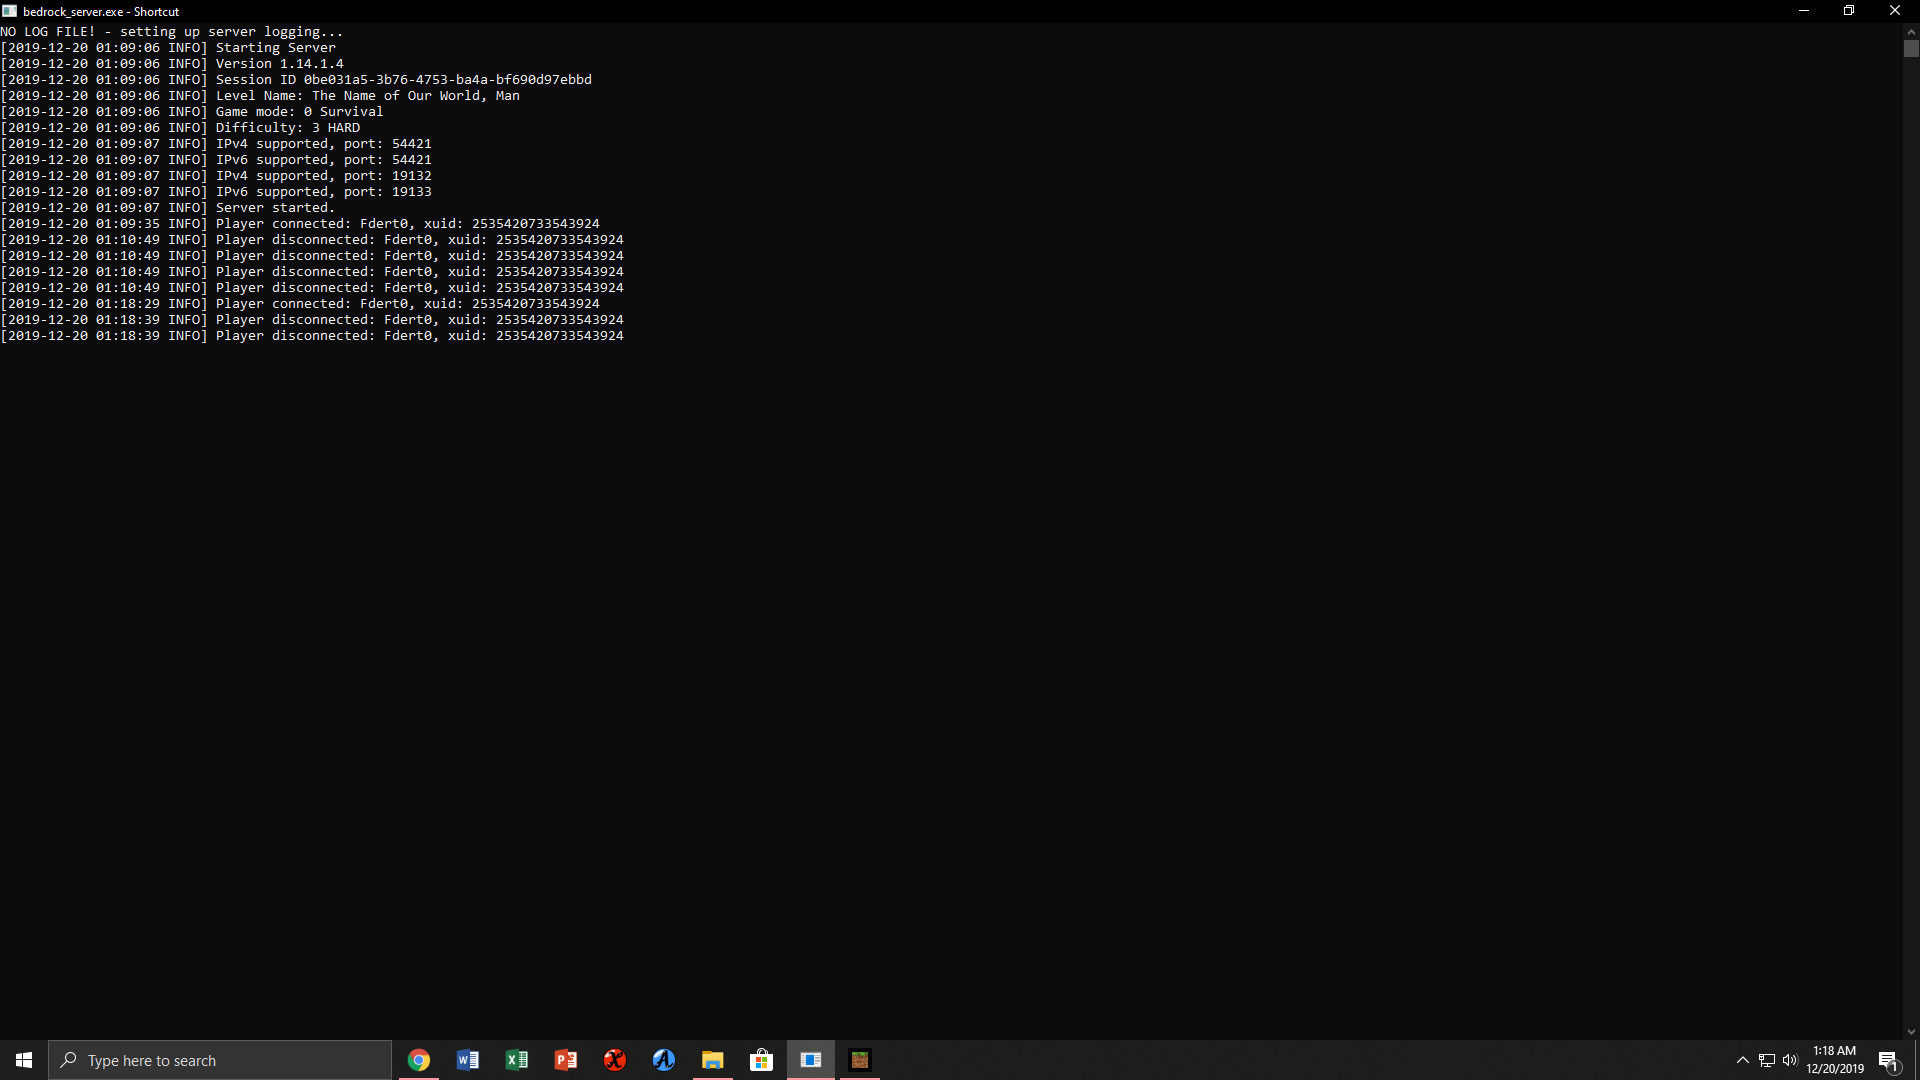The image size is (1920, 1080).
Task: Open the clock showing 1:18 AM
Action: tap(1835, 1060)
